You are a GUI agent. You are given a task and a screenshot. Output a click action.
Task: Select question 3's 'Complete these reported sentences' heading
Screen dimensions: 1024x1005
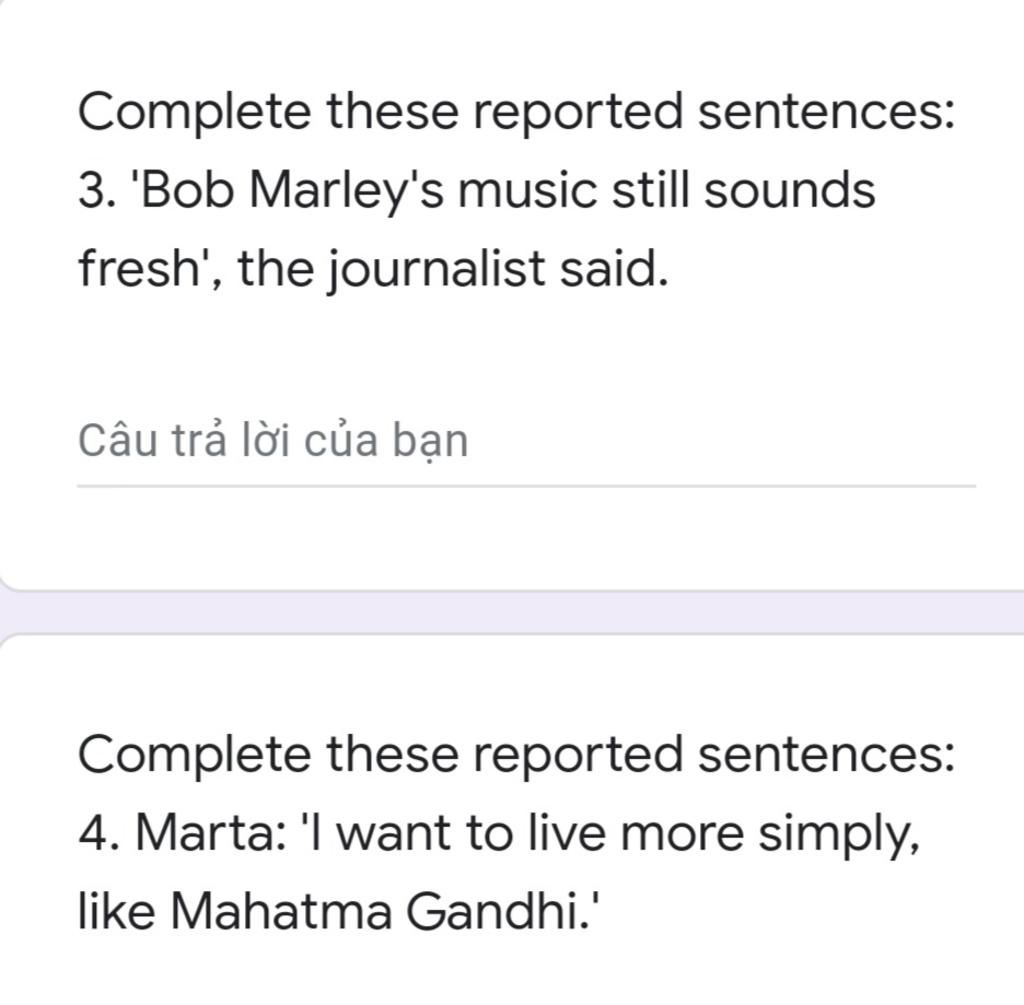[516, 112]
